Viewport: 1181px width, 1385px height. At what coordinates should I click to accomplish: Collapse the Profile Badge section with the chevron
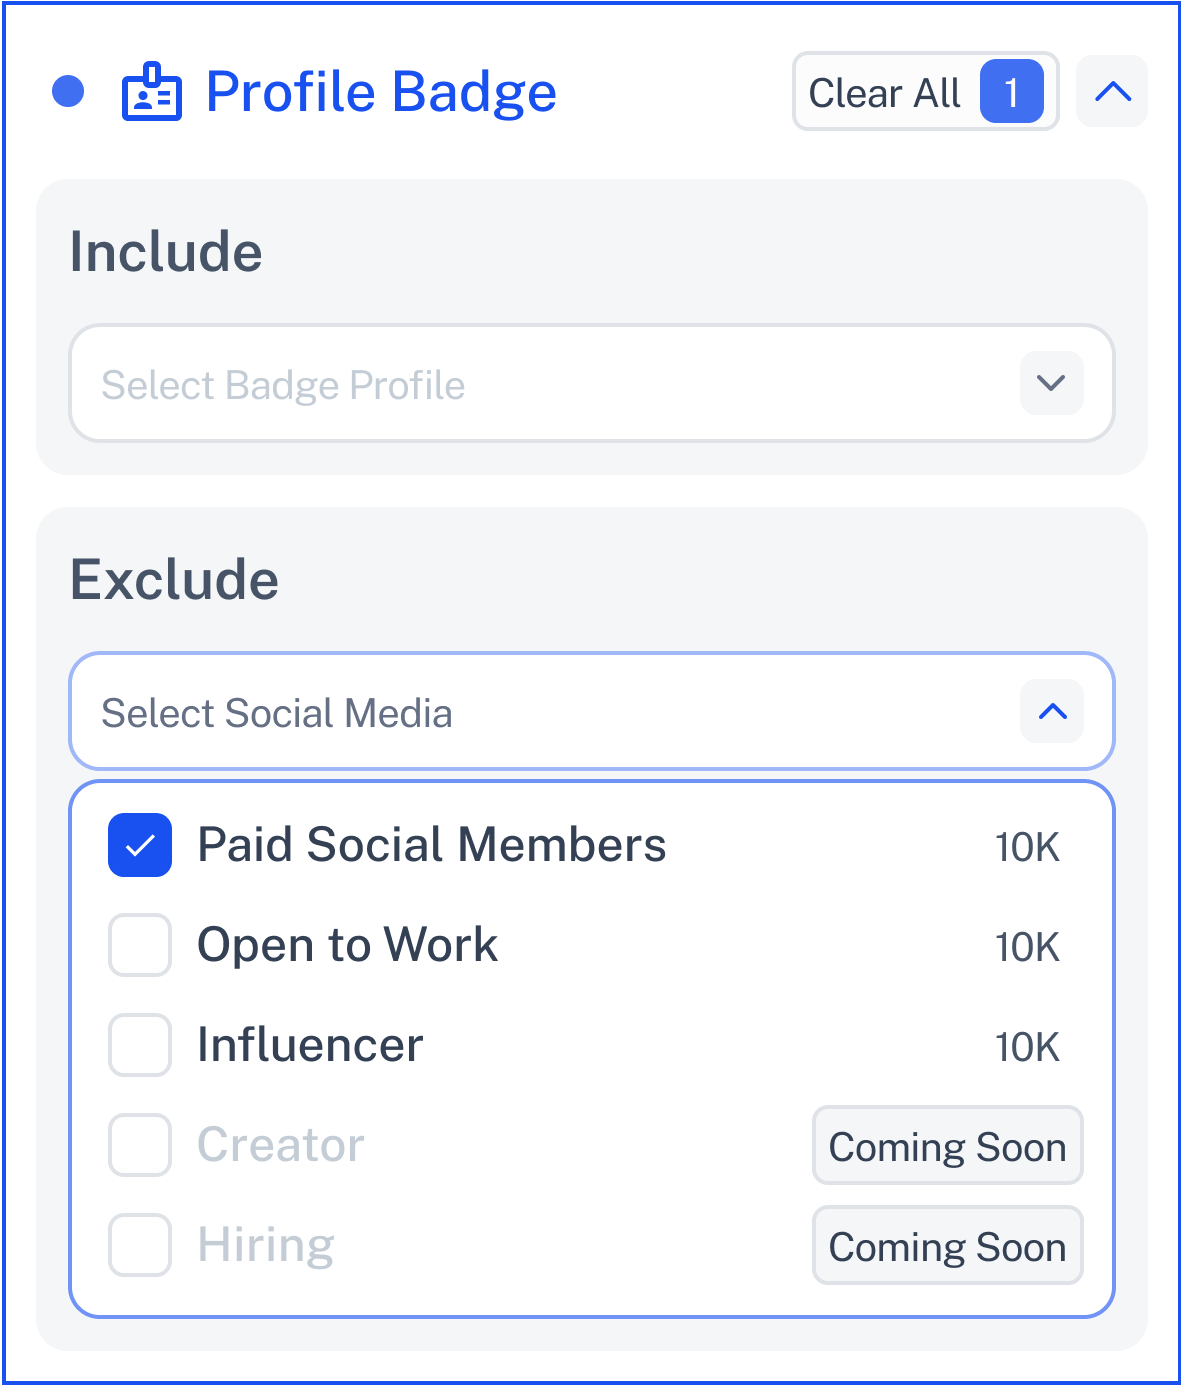1112,92
